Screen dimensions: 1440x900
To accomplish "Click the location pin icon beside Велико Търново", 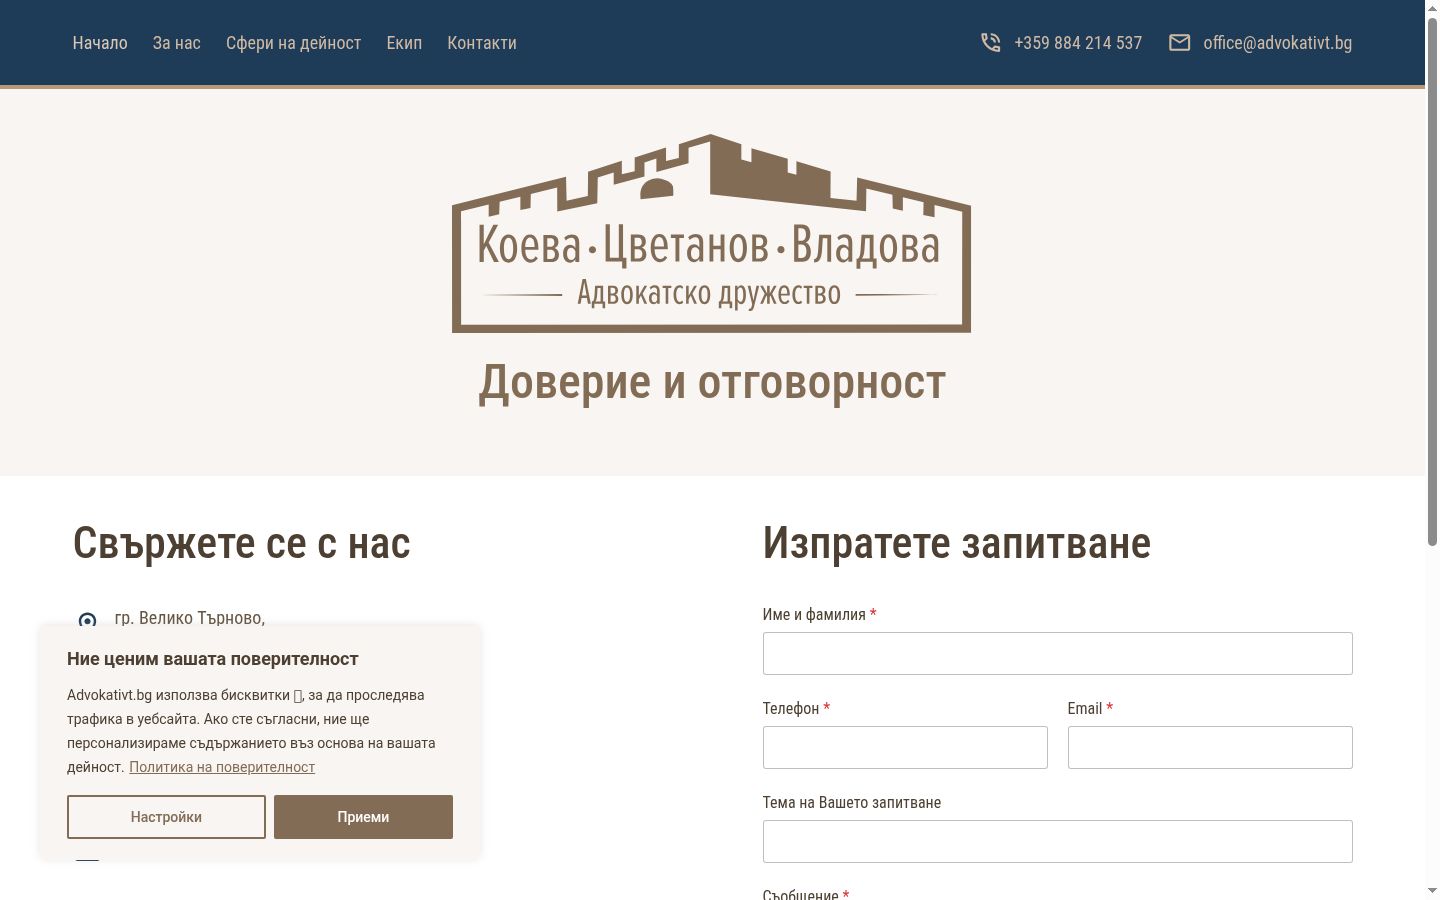I will (x=88, y=621).
